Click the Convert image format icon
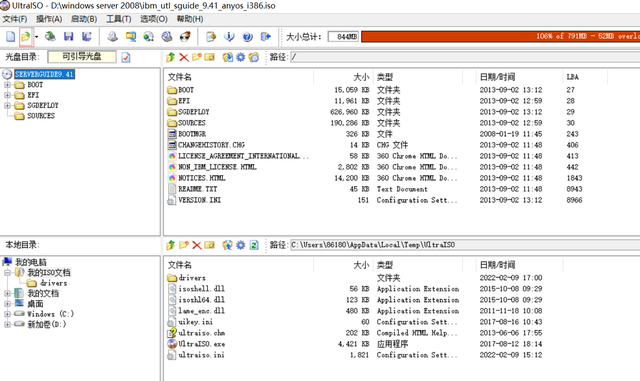The image size is (640, 381). pyautogui.click(x=131, y=37)
